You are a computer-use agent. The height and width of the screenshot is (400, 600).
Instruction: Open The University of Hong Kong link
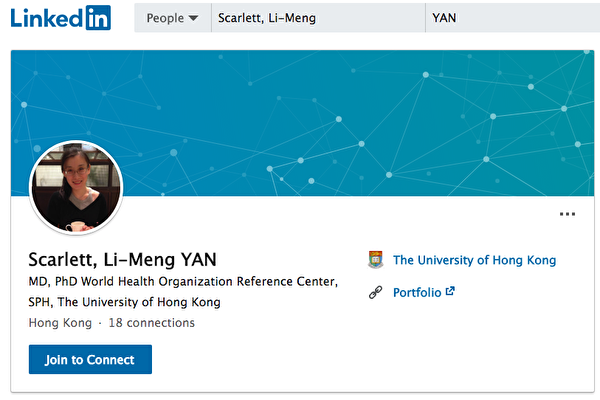coord(474,260)
